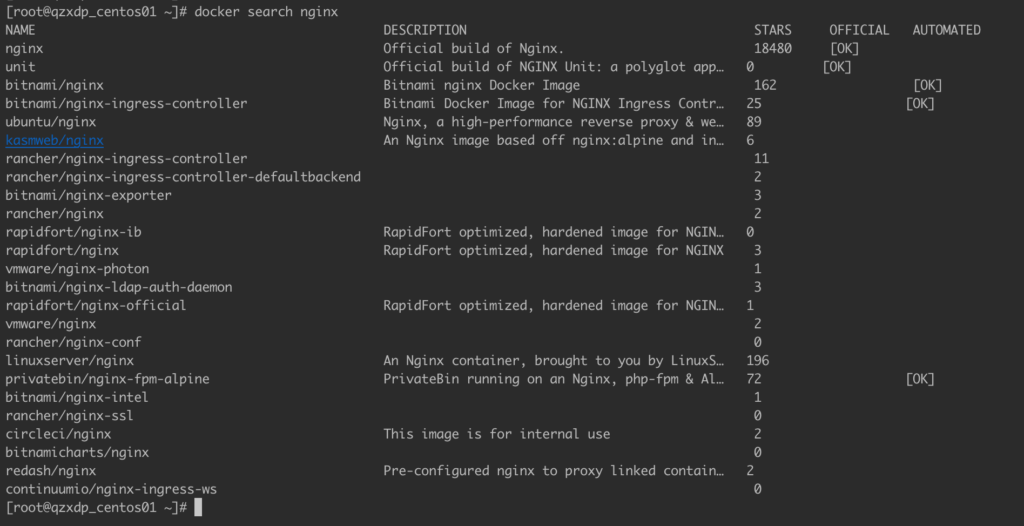Image resolution: width=1024 pixels, height=526 pixels.
Task: Click the docker search nginx command text
Action: [x=266, y=12]
